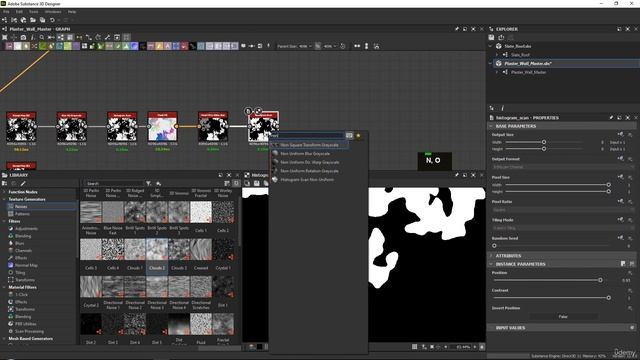The image size is (640, 360).
Task: Open Adjustments filter category
Action: coord(26,229)
